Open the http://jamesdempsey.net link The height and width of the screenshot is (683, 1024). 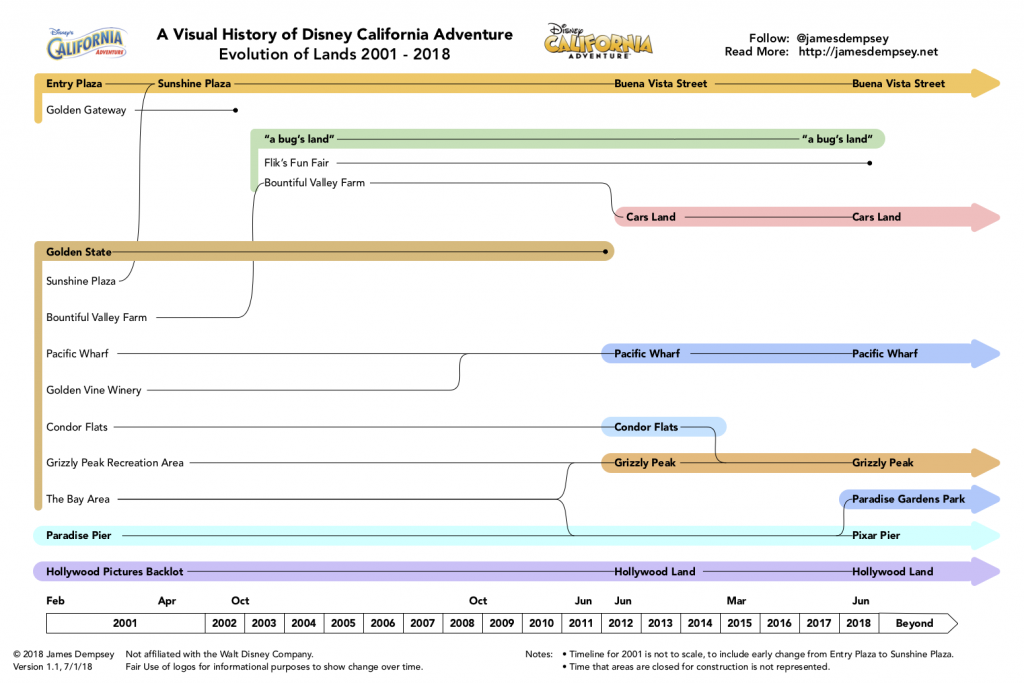coord(868,52)
